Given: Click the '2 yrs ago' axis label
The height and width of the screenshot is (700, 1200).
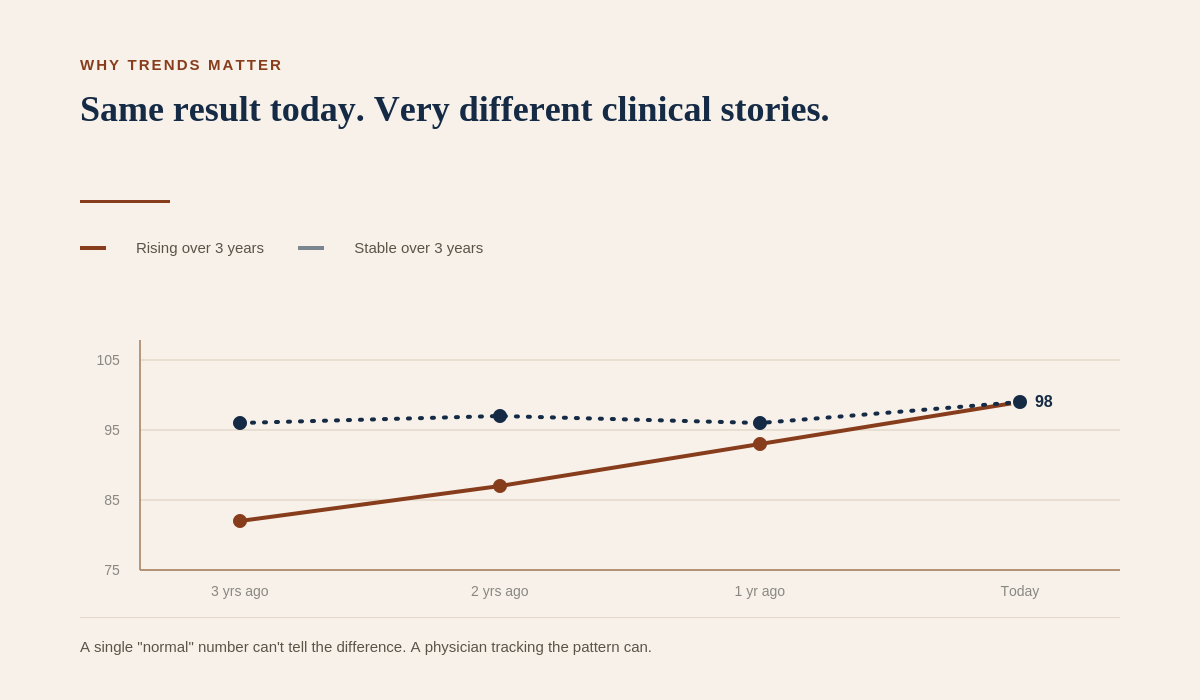Looking at the screenshot, I should (500, 591).
